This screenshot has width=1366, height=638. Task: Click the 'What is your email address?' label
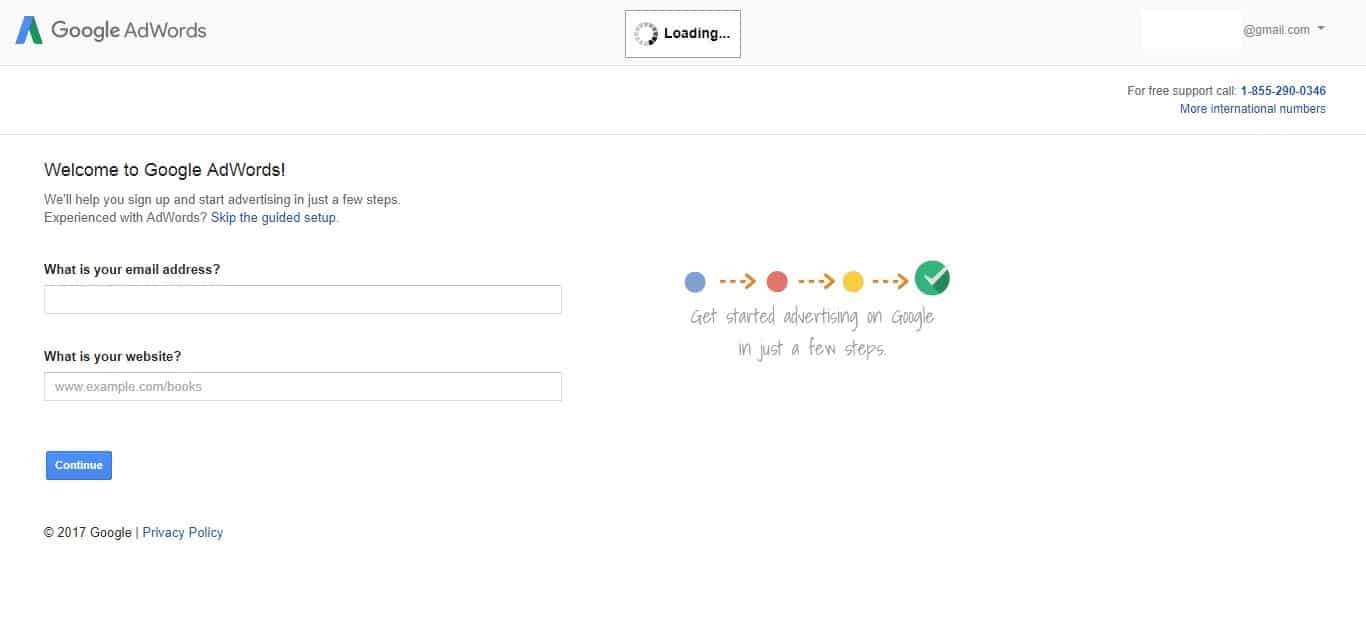(x=132, y=270)
